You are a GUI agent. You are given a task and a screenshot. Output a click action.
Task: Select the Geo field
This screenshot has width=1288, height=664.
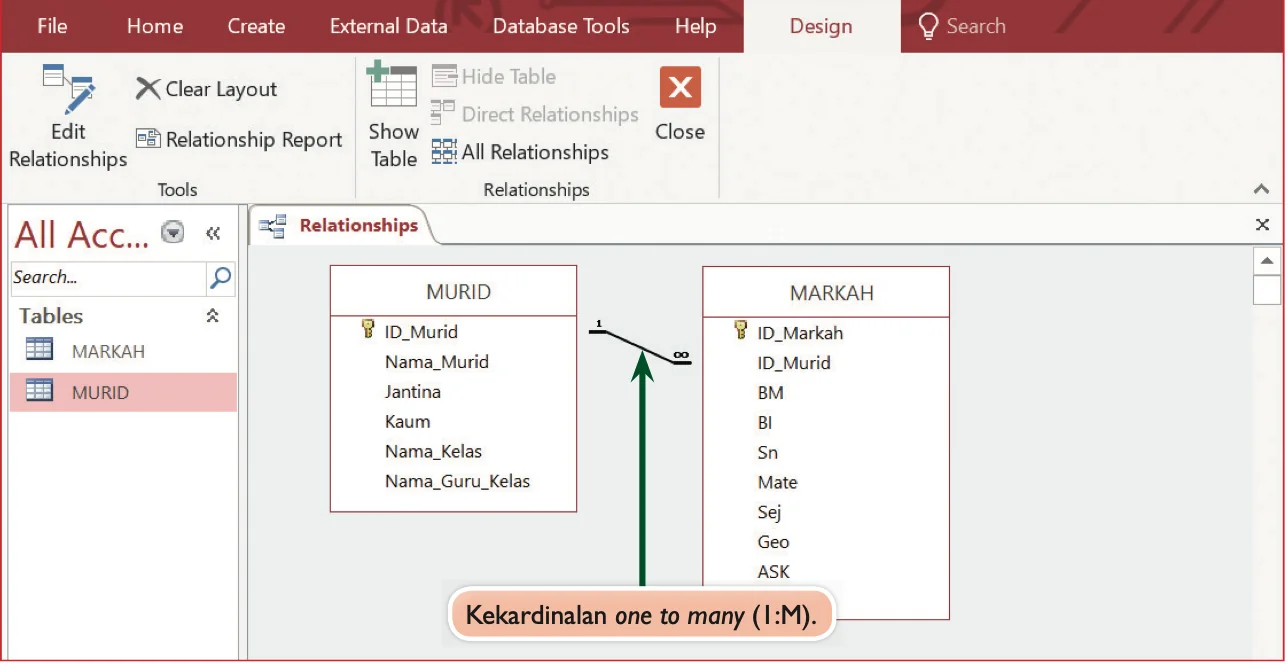773,542
